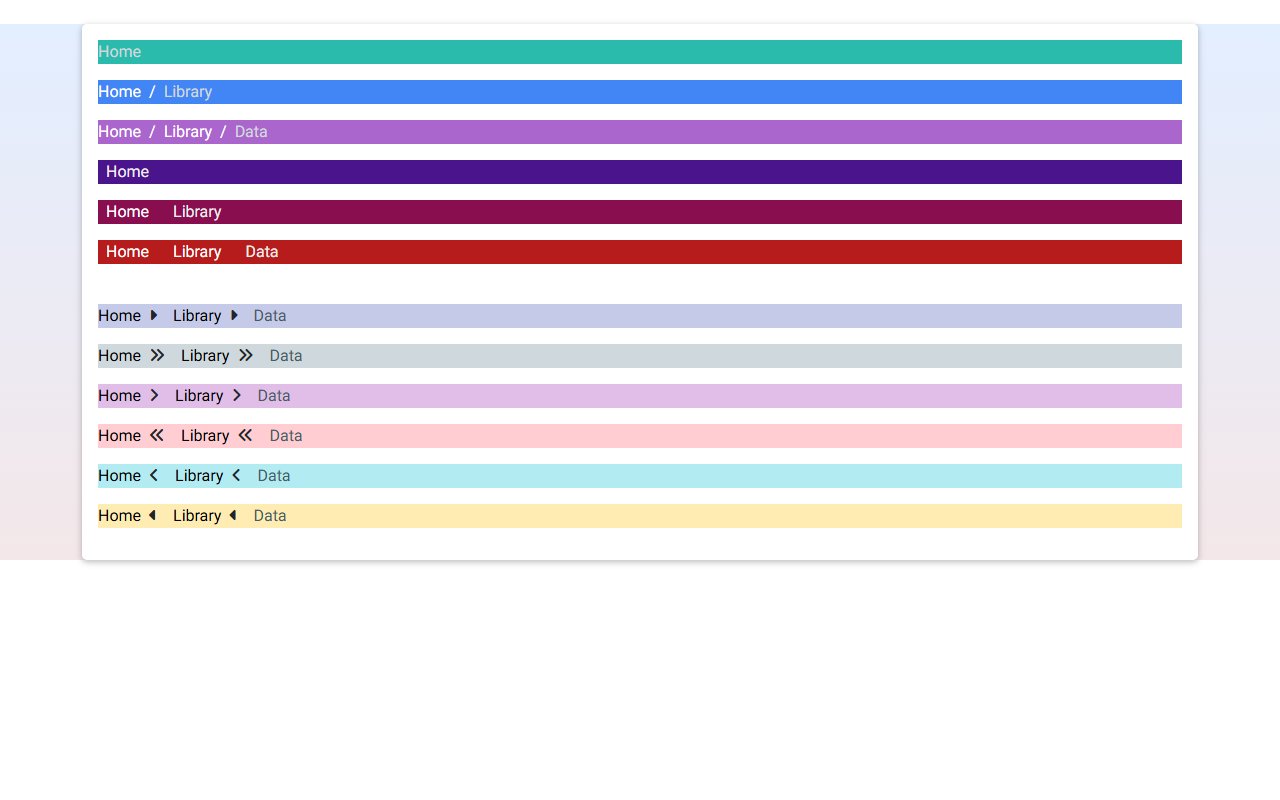Open Library in the pink breadcrumb bar
The image size is (1280, 800).
pos(205,436)
